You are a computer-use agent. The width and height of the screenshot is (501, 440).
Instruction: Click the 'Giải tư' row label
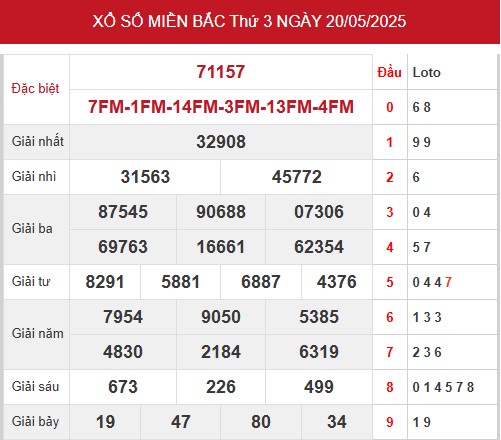(31, 281)
